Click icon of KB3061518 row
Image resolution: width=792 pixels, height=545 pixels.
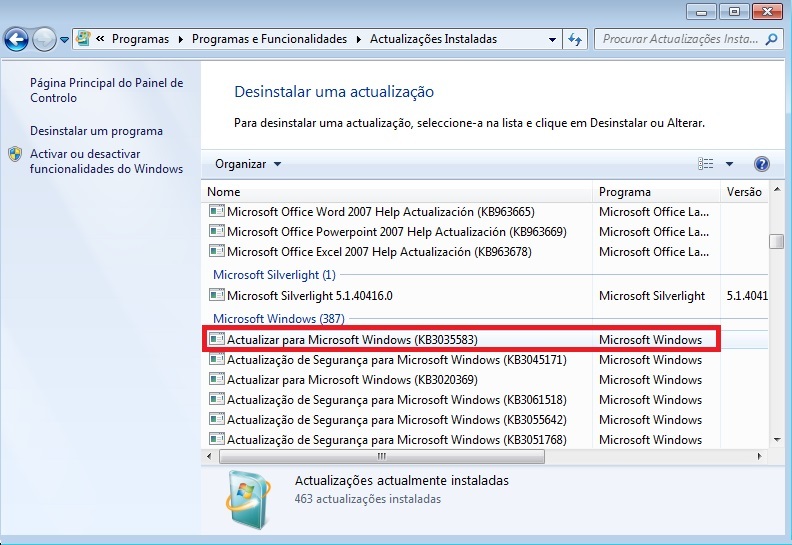(x=217, y=399)
